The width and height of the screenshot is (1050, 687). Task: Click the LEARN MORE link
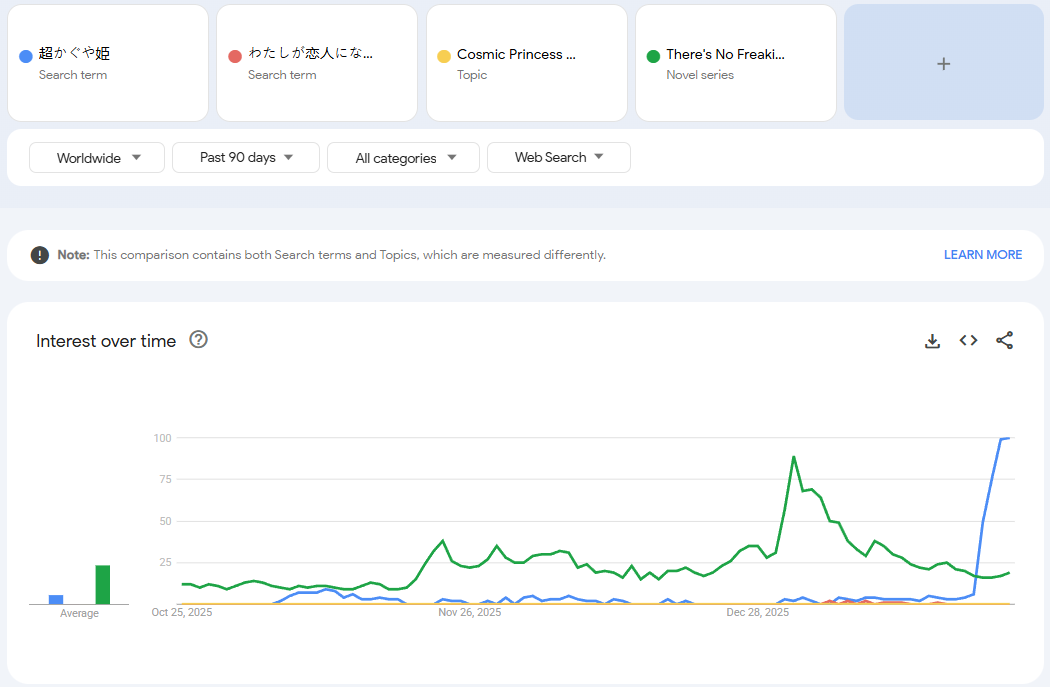pos(982,255)
